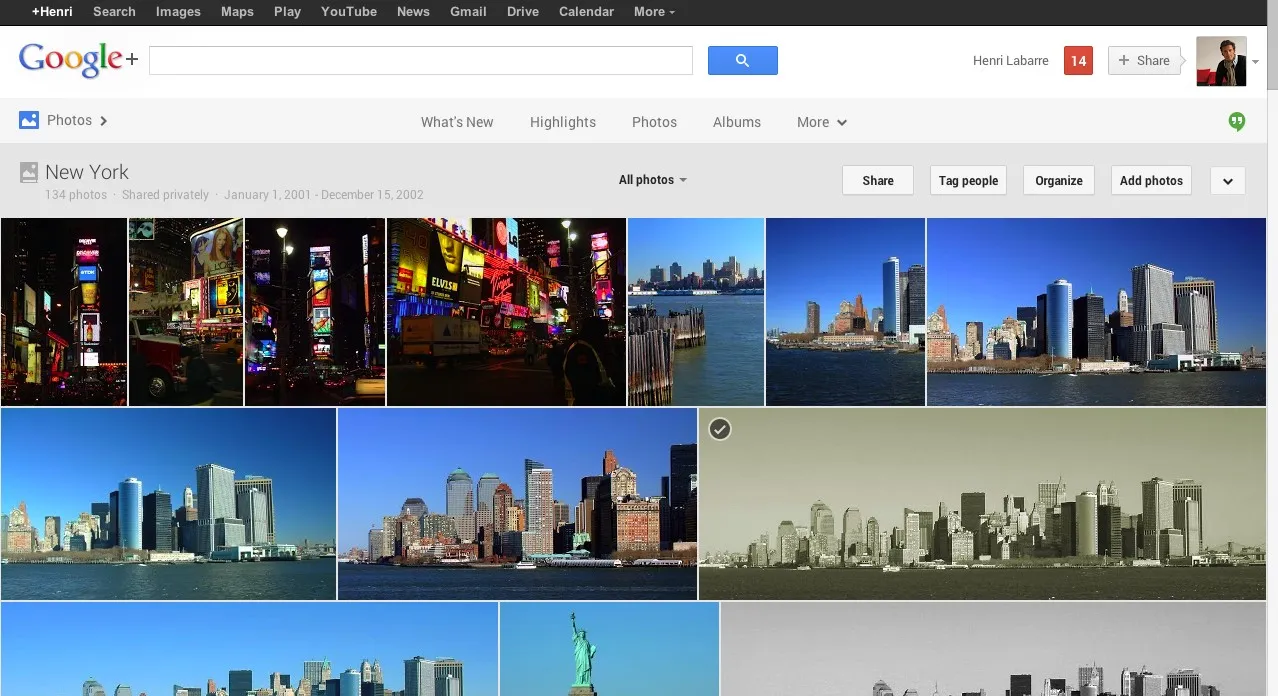Open the album options down-arrow button
The image size is (1278, 696).
coord(1227,180)
